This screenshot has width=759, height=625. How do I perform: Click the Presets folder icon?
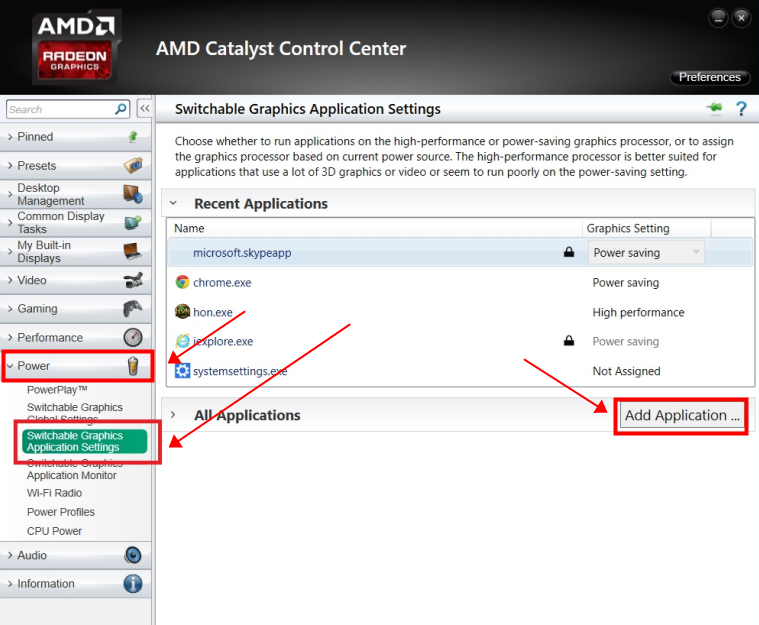click(x=133, y=165)
